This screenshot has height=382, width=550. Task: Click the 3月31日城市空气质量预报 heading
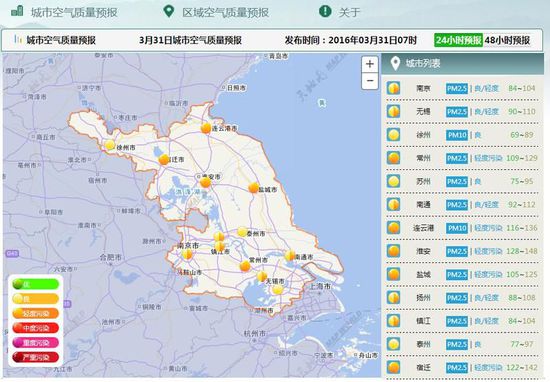(190, 40)
